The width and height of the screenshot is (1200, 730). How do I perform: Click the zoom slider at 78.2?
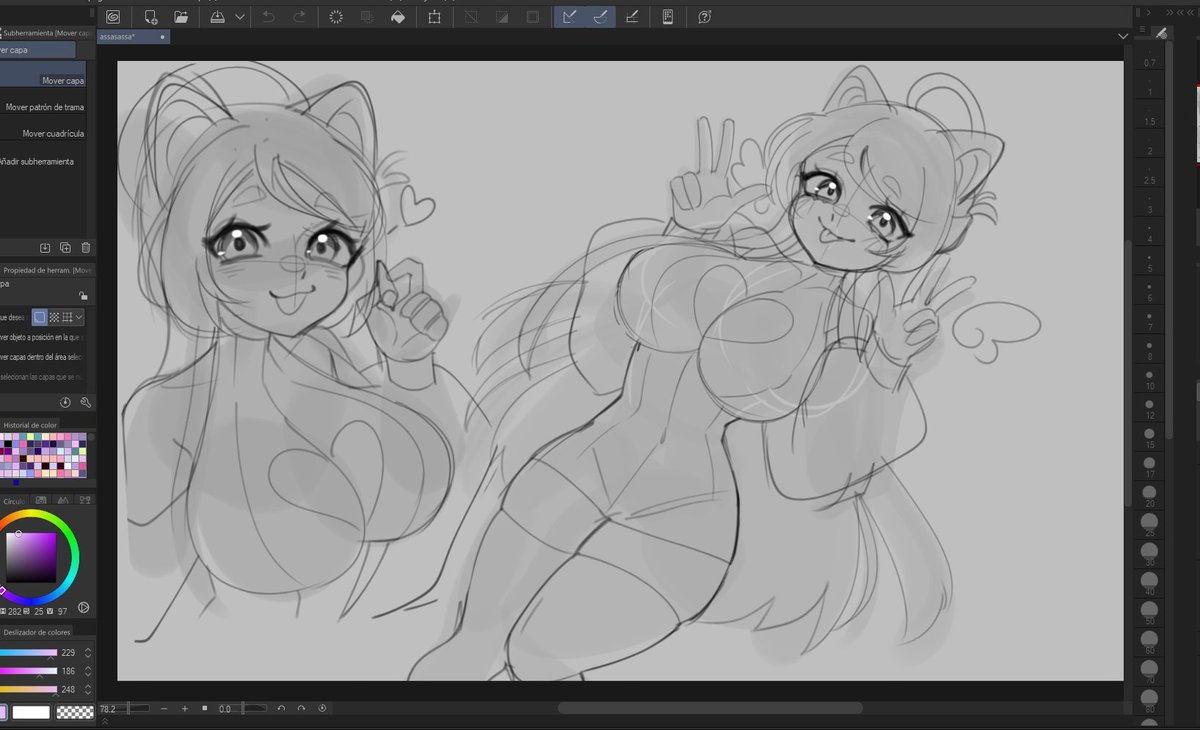[124, 709]
